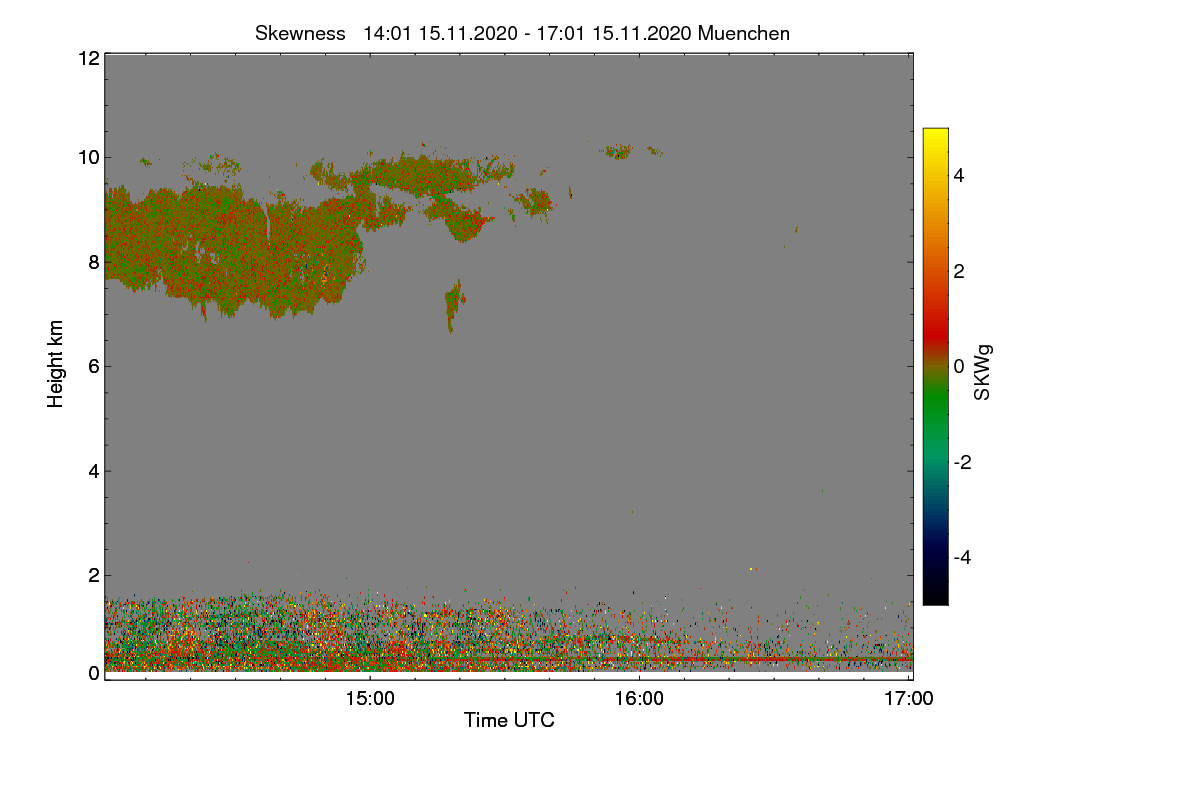The image size is (1200, 800).
Task: Click the large cloud layer near 8 km
Action: point(235,250)
